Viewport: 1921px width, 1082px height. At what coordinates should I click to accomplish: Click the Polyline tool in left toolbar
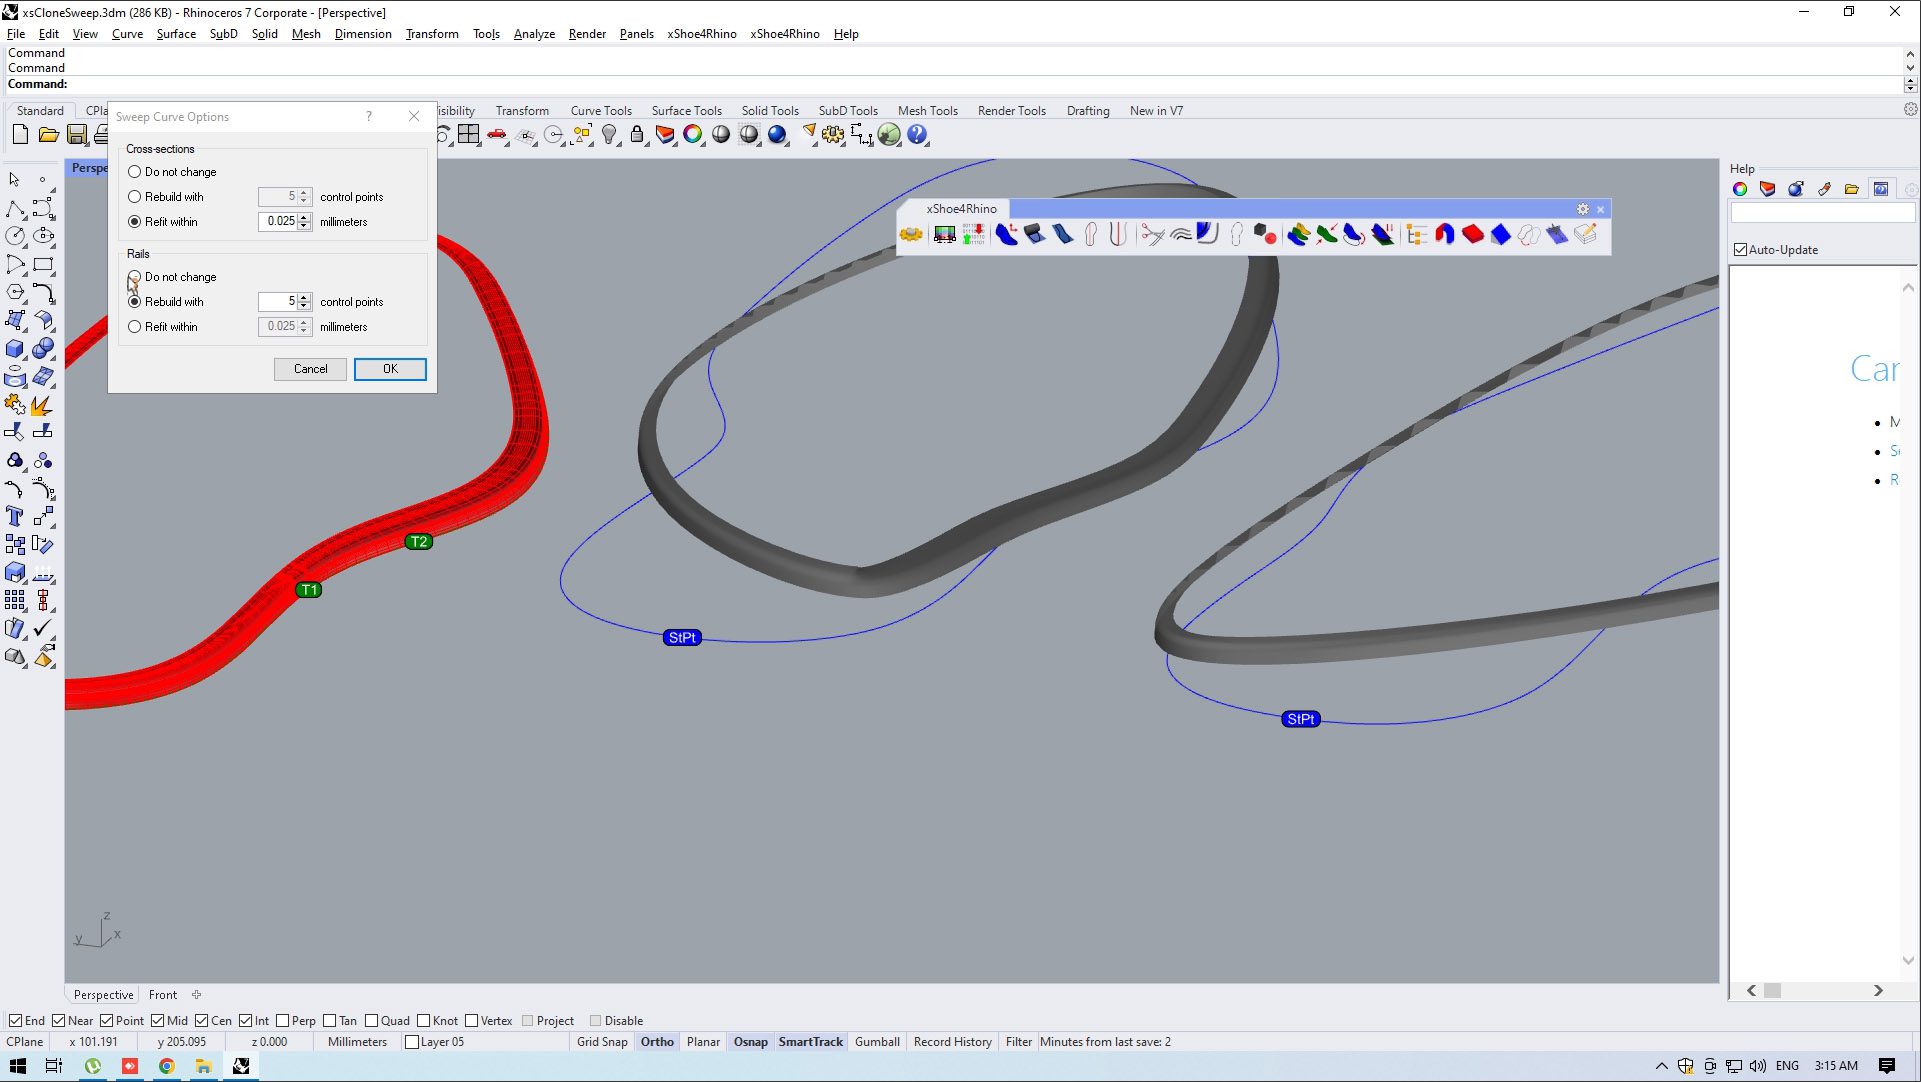point(15,208)
